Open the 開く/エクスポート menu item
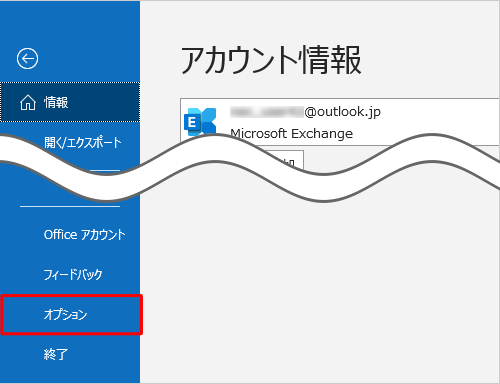Screen dimensions: 500x384 83,143
